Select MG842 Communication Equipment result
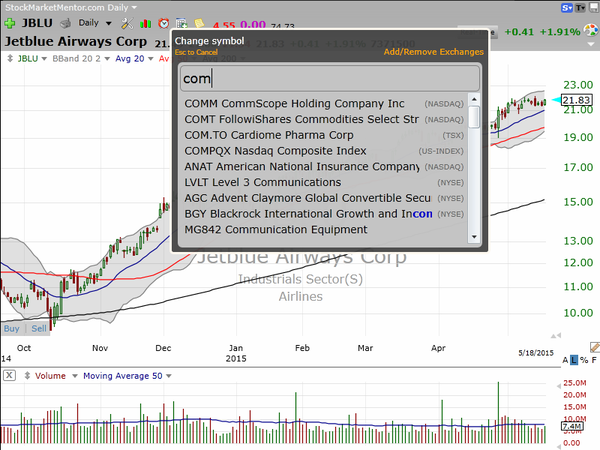 324,230
